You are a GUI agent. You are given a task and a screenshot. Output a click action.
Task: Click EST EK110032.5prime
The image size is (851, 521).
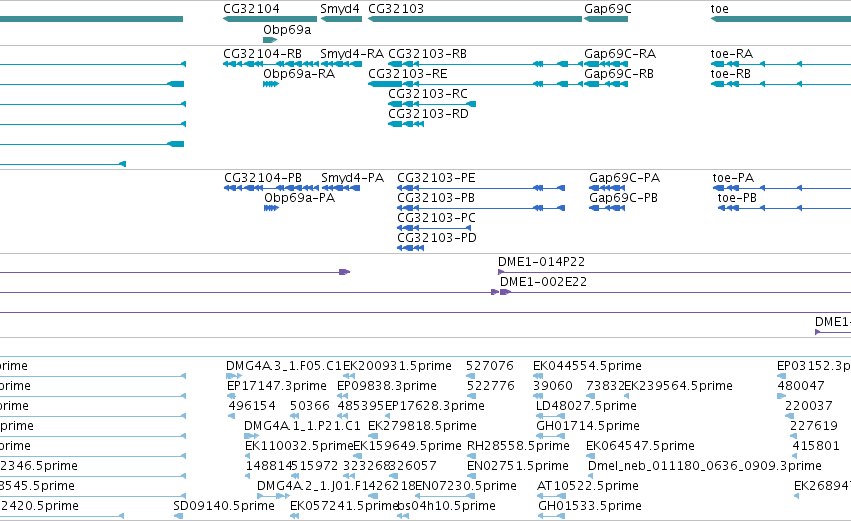(300, 447)
